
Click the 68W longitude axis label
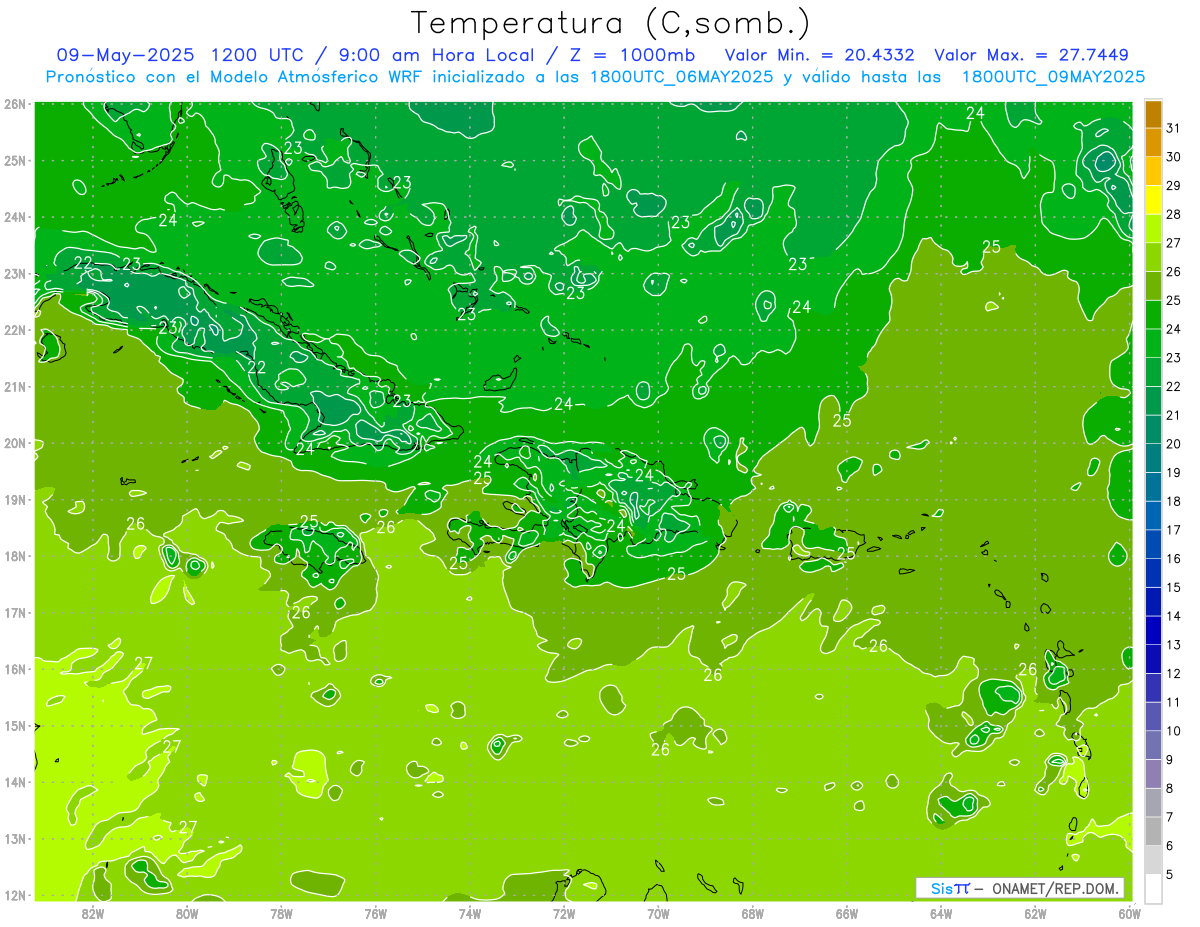tap(752, 913)
